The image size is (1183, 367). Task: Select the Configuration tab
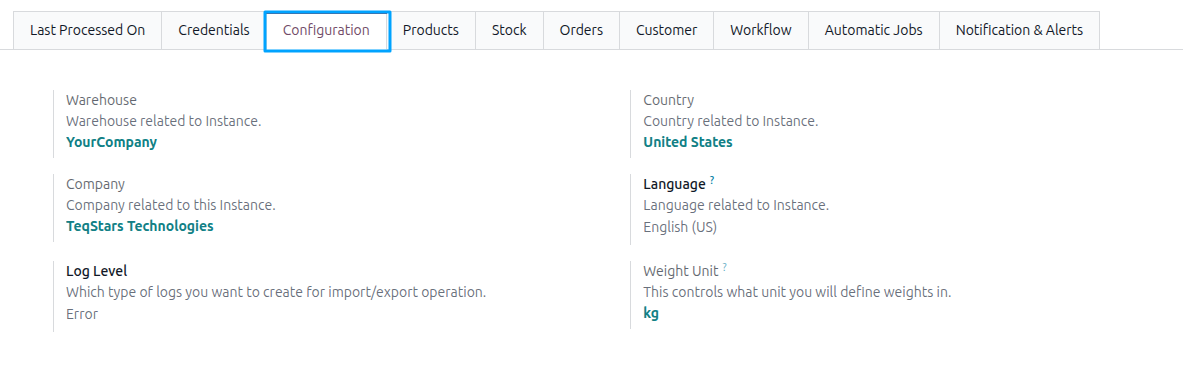[326, 31]
